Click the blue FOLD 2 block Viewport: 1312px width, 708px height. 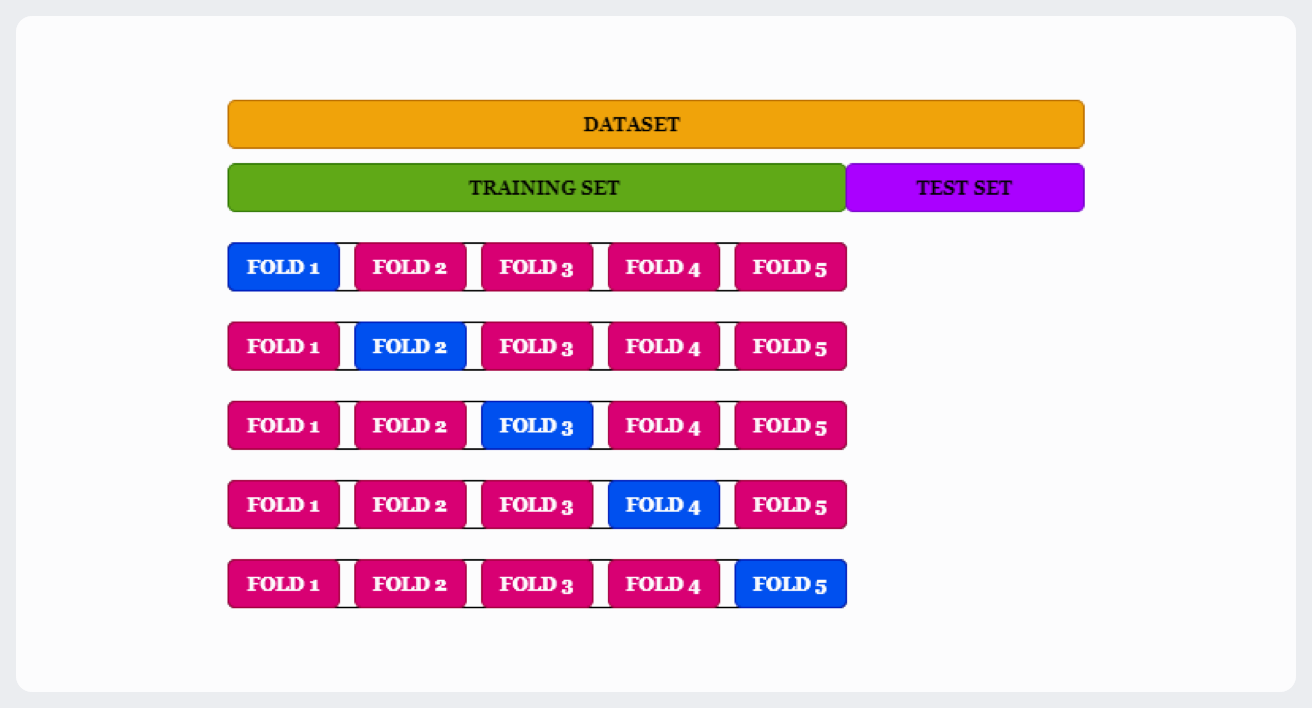coord(410,346)
